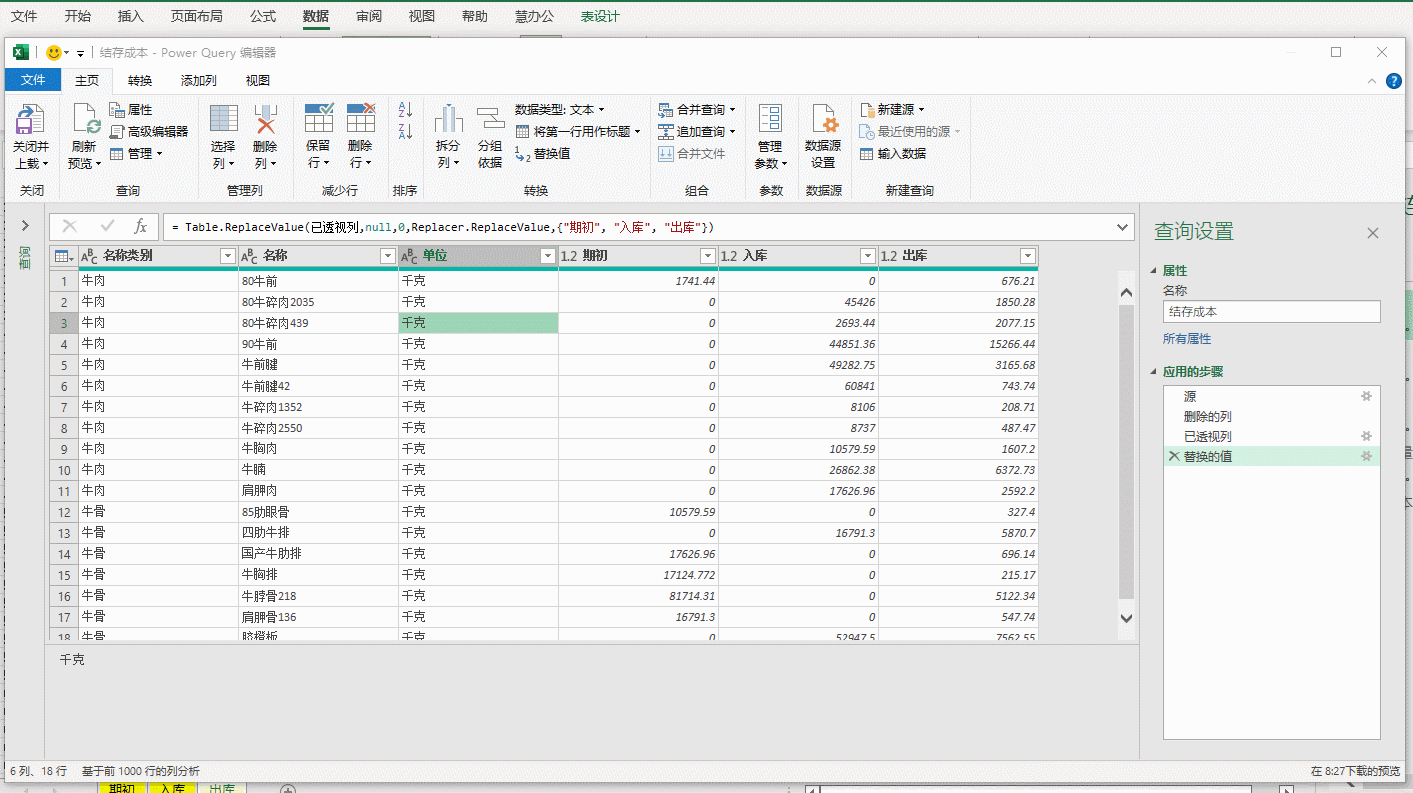Open filter dropdown on 名称类别 column

coord(228,256)
